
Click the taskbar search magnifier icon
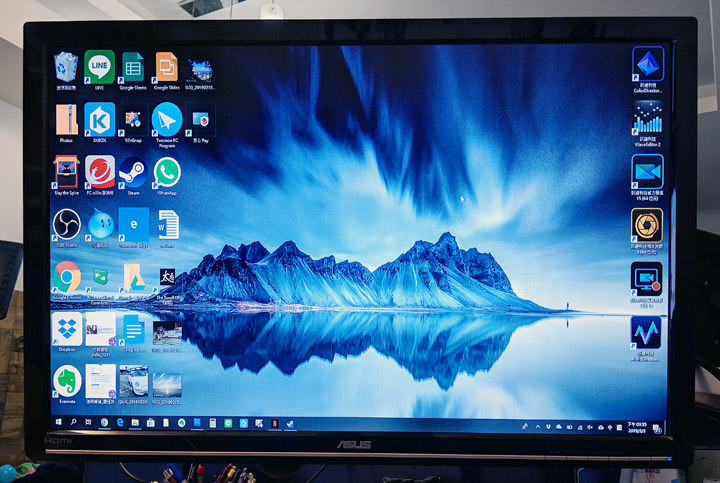point(73,423)
